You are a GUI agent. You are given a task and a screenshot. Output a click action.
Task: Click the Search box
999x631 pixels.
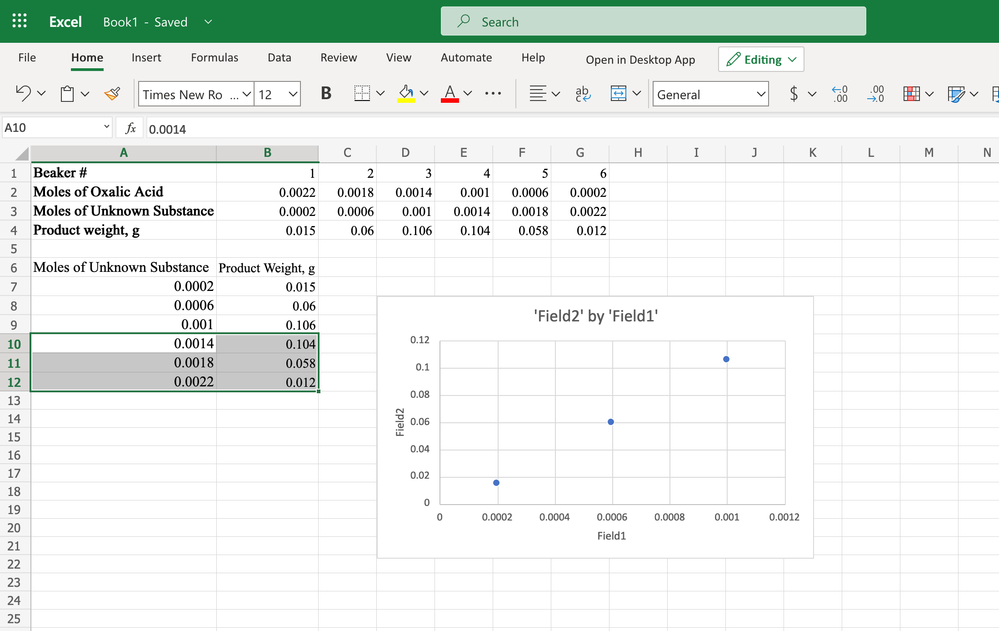[x=653, y=21]
